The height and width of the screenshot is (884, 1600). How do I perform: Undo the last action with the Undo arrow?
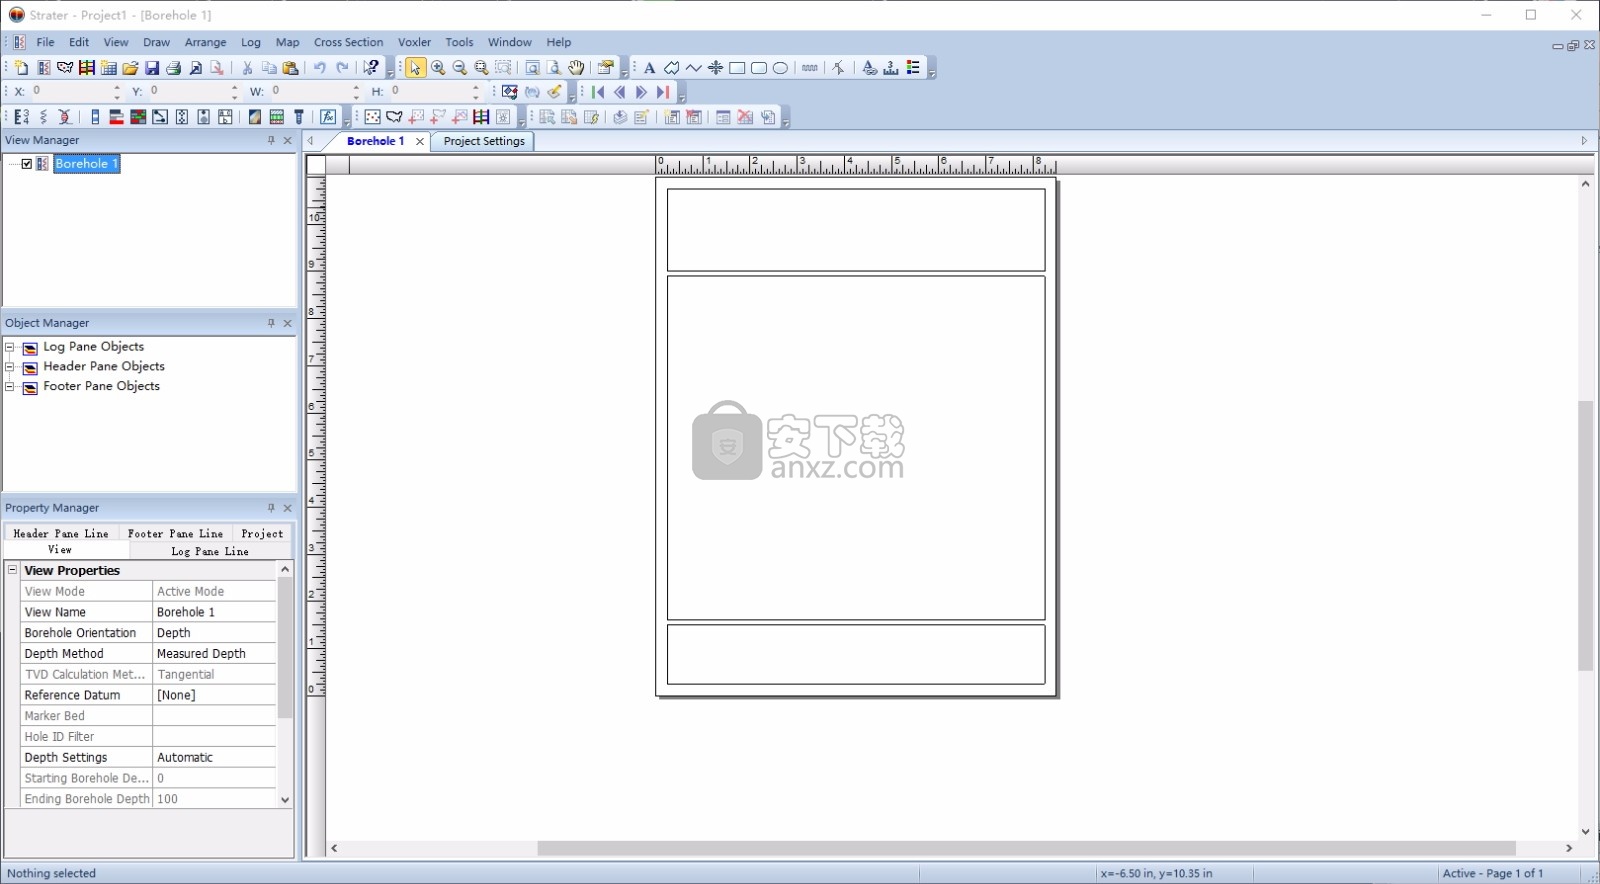tap(320, 68)
